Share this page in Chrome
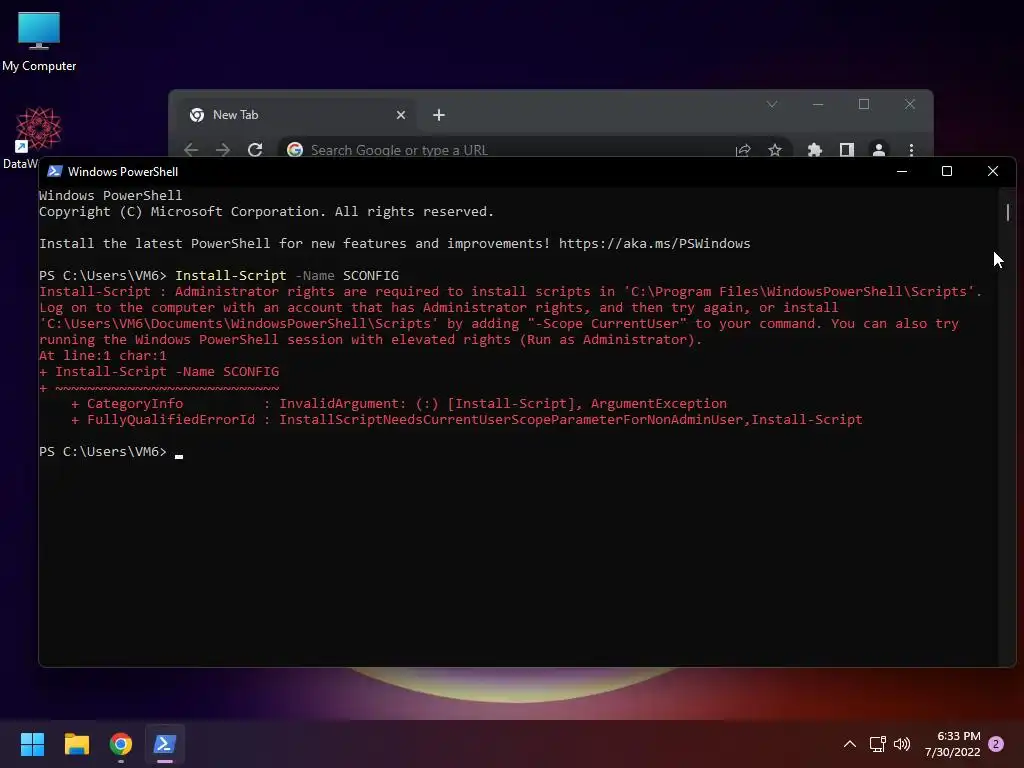The image size is (1024, 768). (743, 150)
